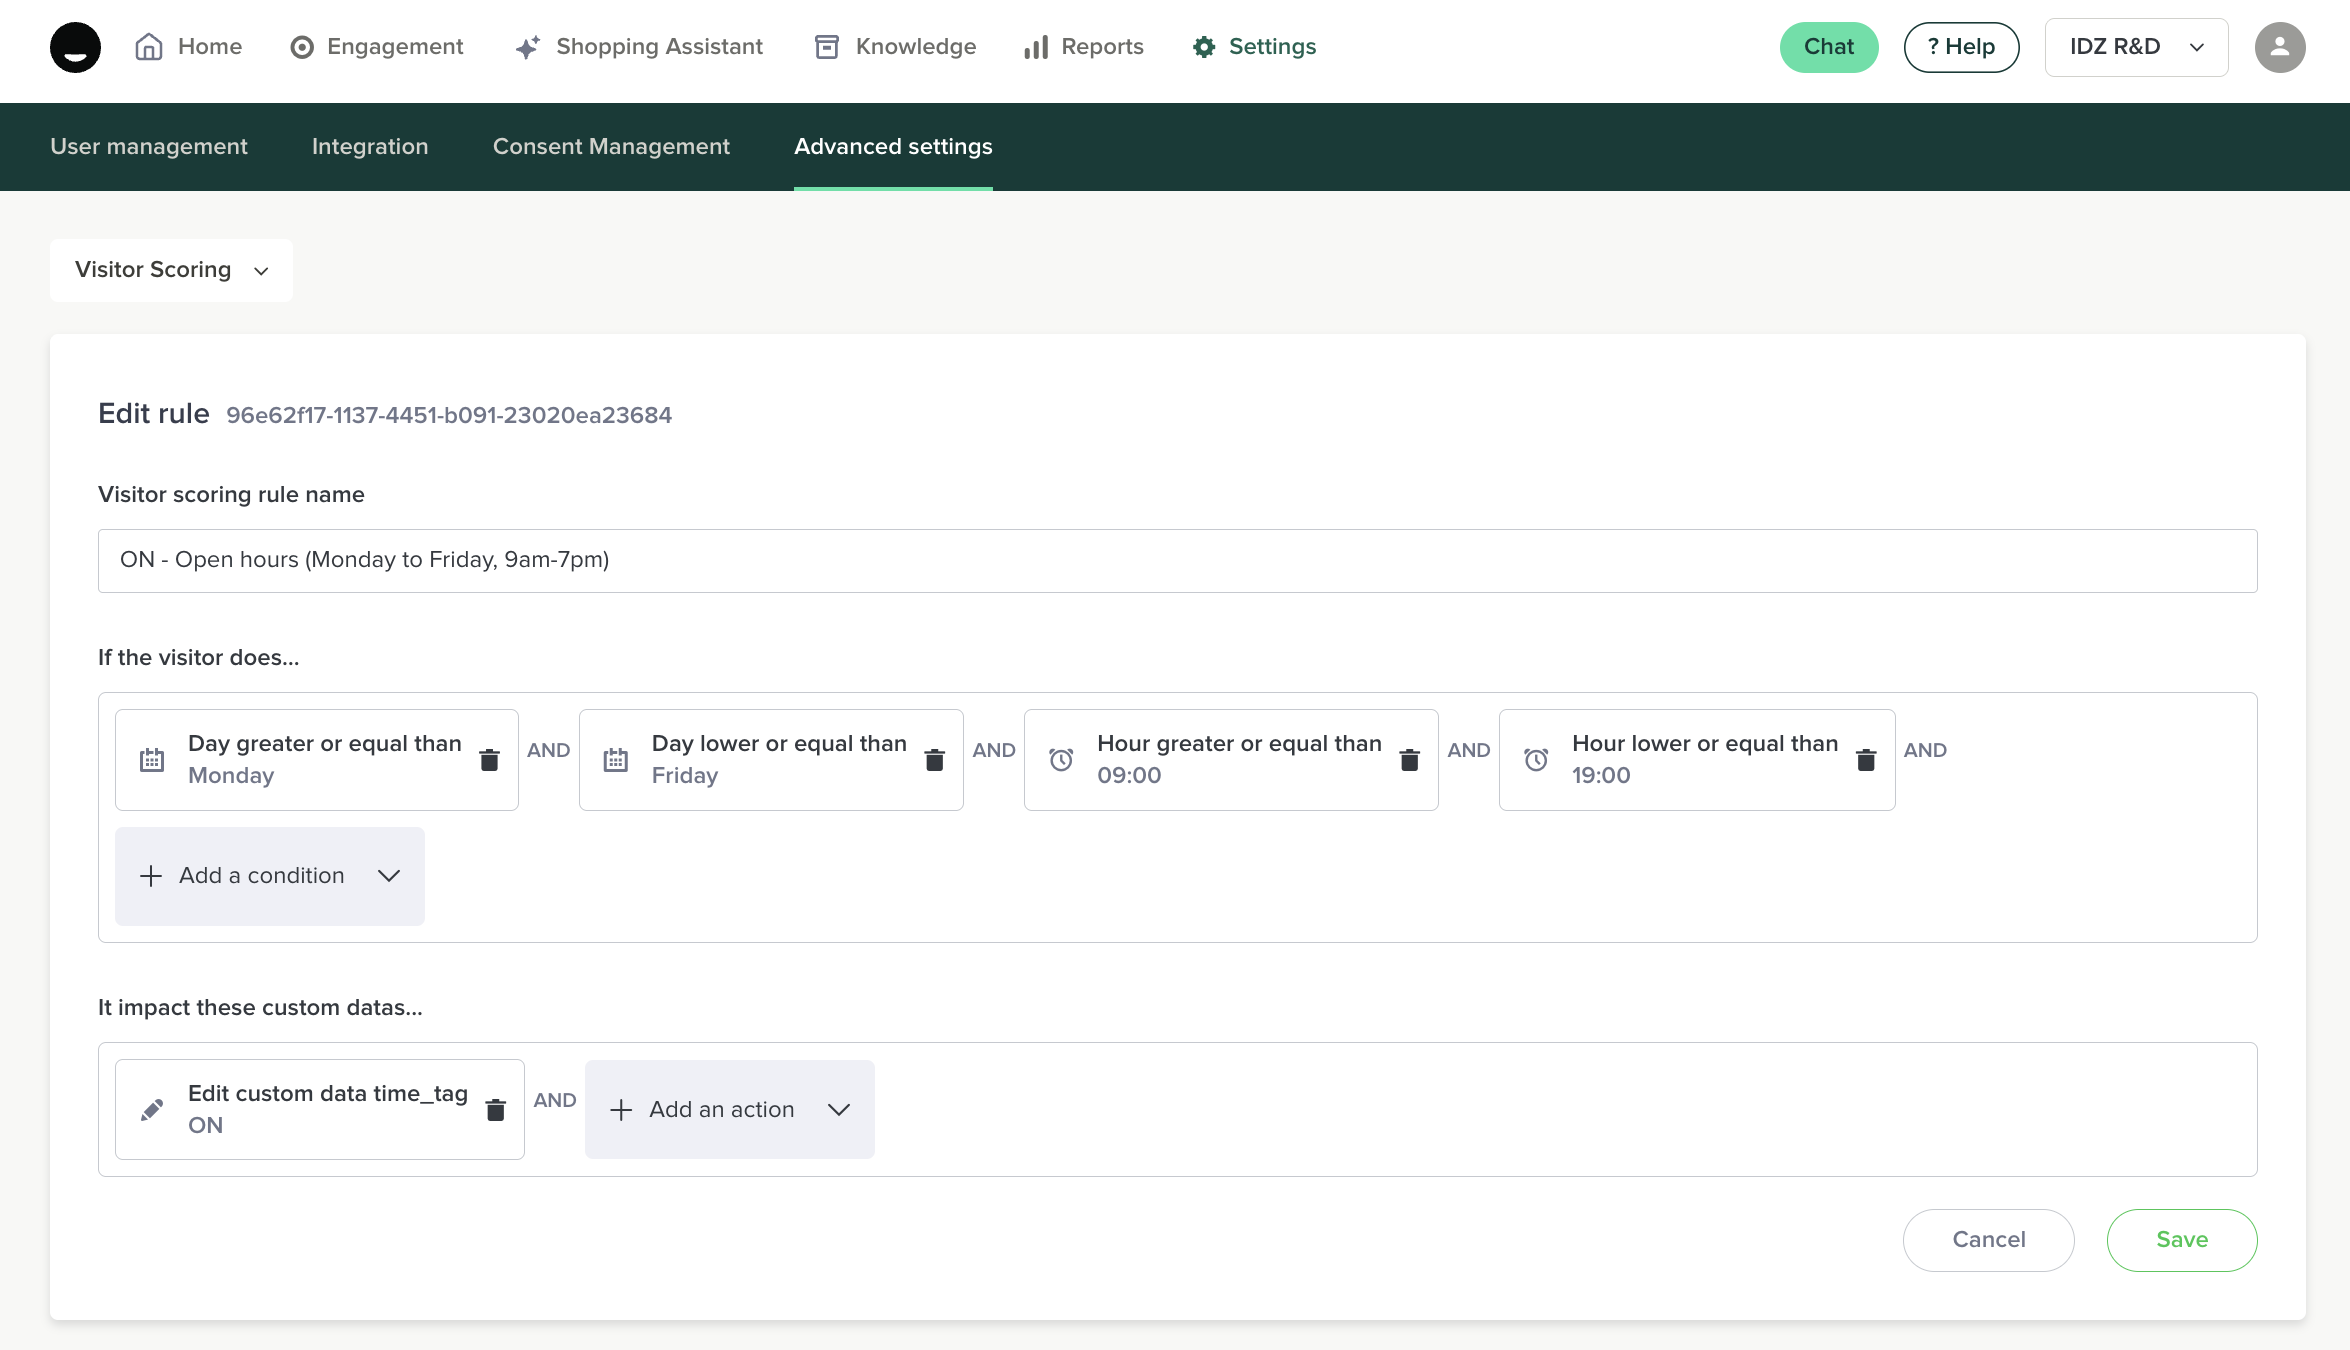Delete the Day greater or equal than Monday condition
Screen dimensions: 2350x1350
[489, 760]
